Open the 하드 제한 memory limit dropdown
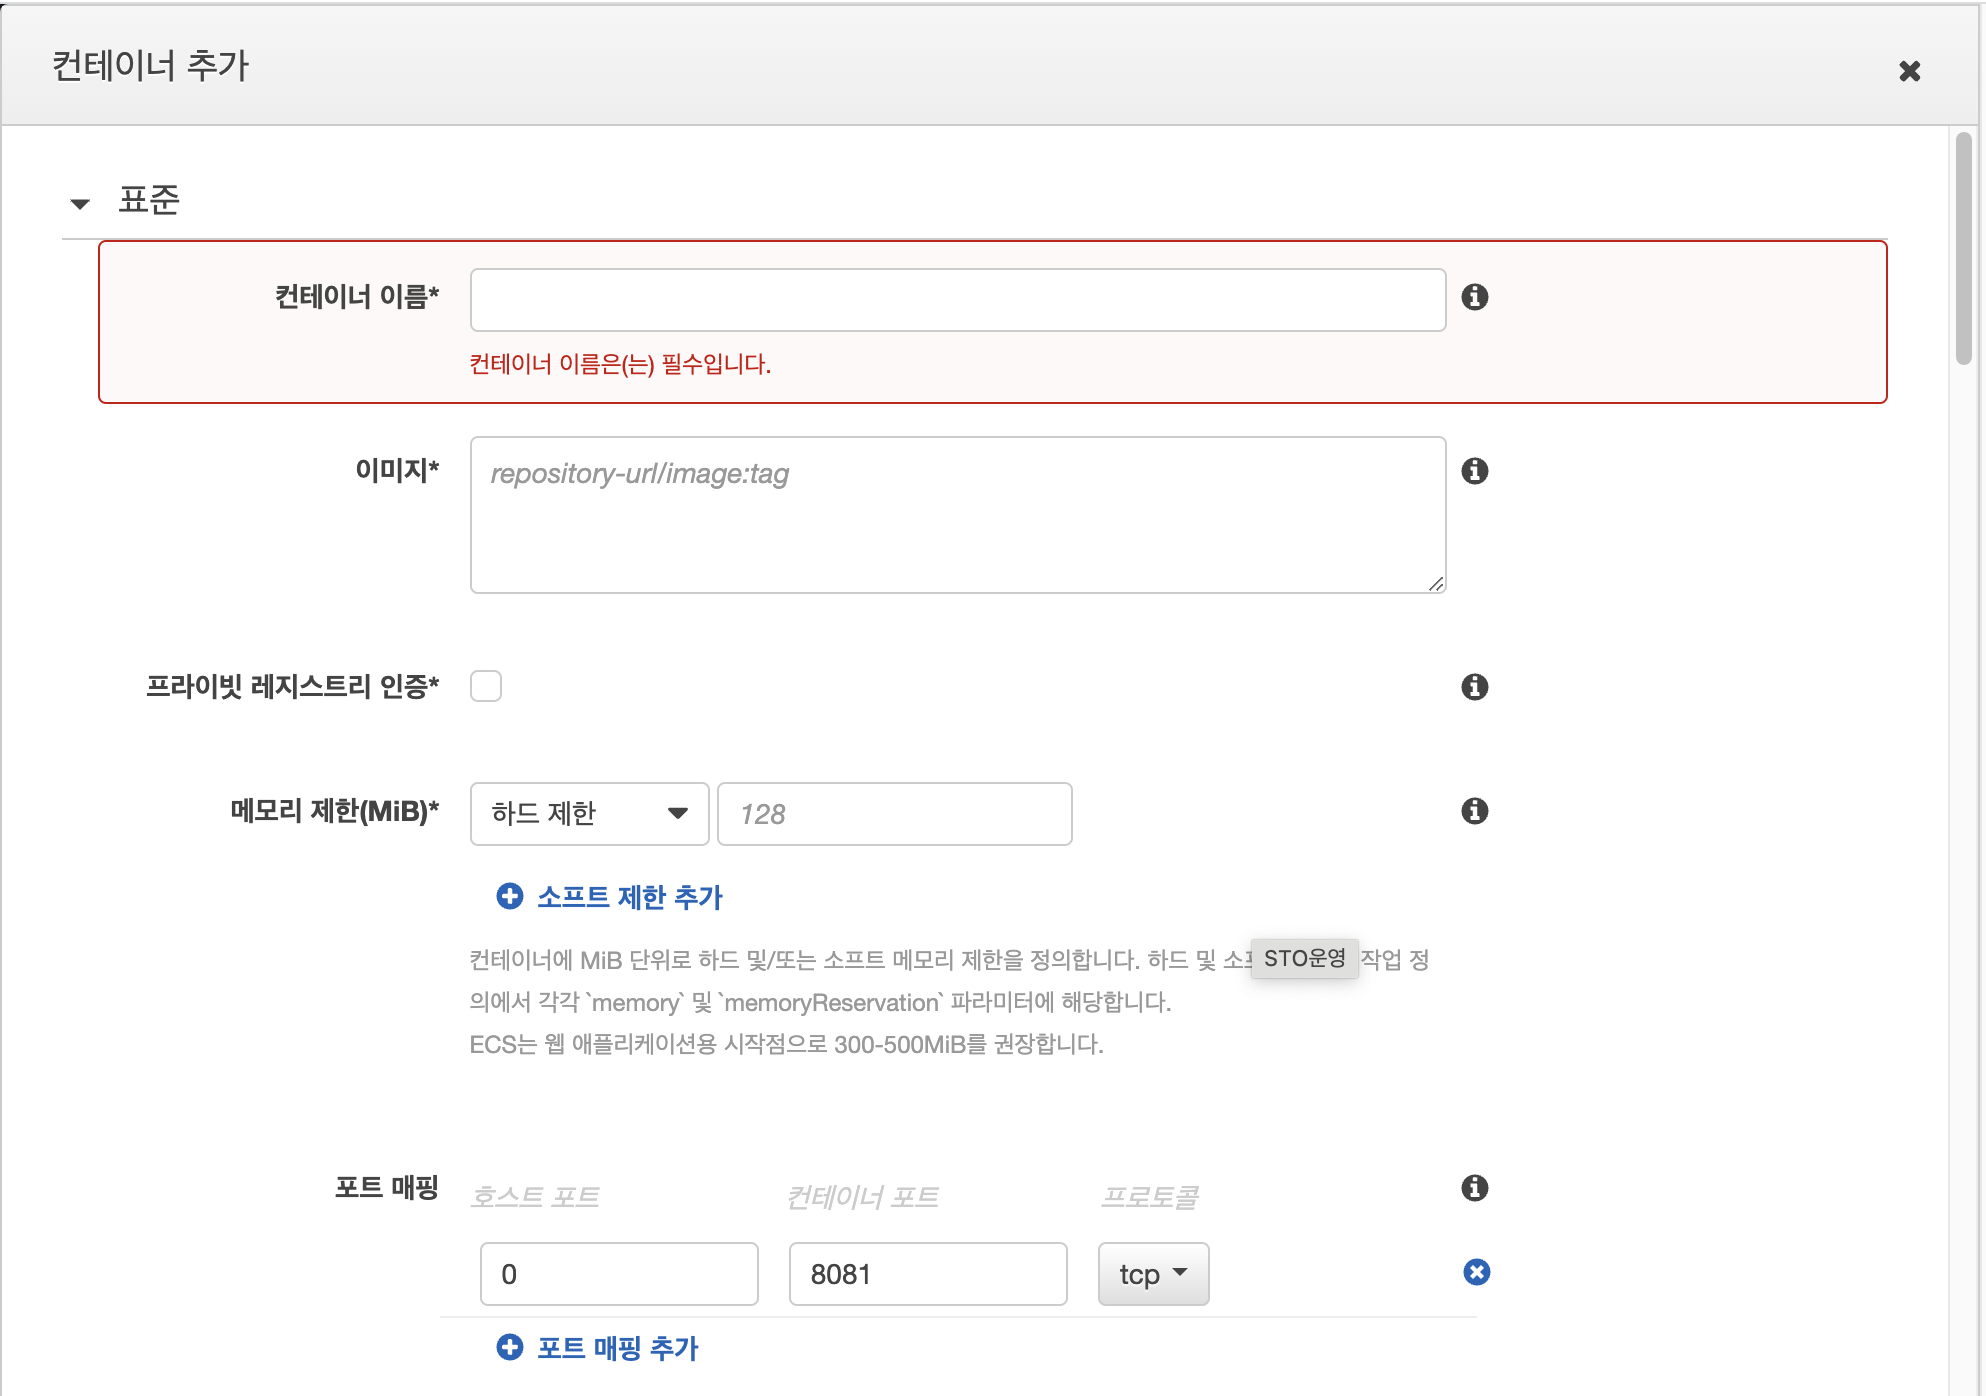 pos(589,814)
